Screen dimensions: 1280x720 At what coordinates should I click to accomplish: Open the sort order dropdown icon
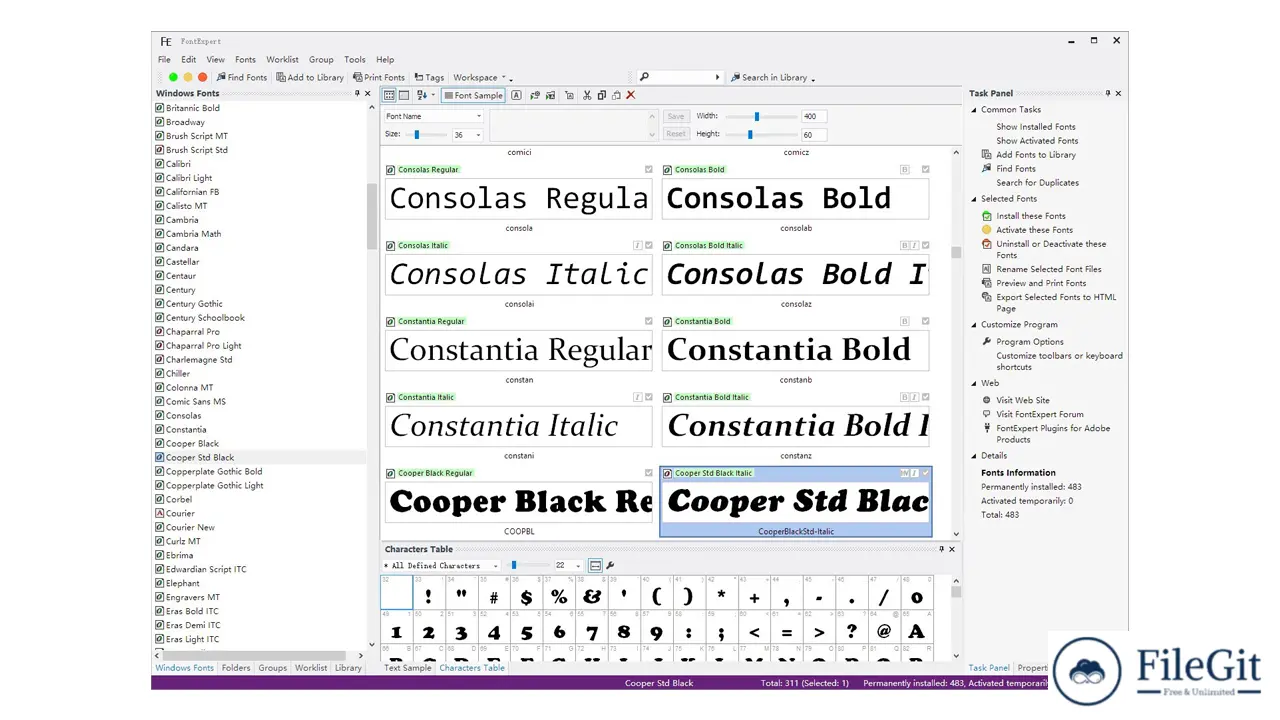425,96
